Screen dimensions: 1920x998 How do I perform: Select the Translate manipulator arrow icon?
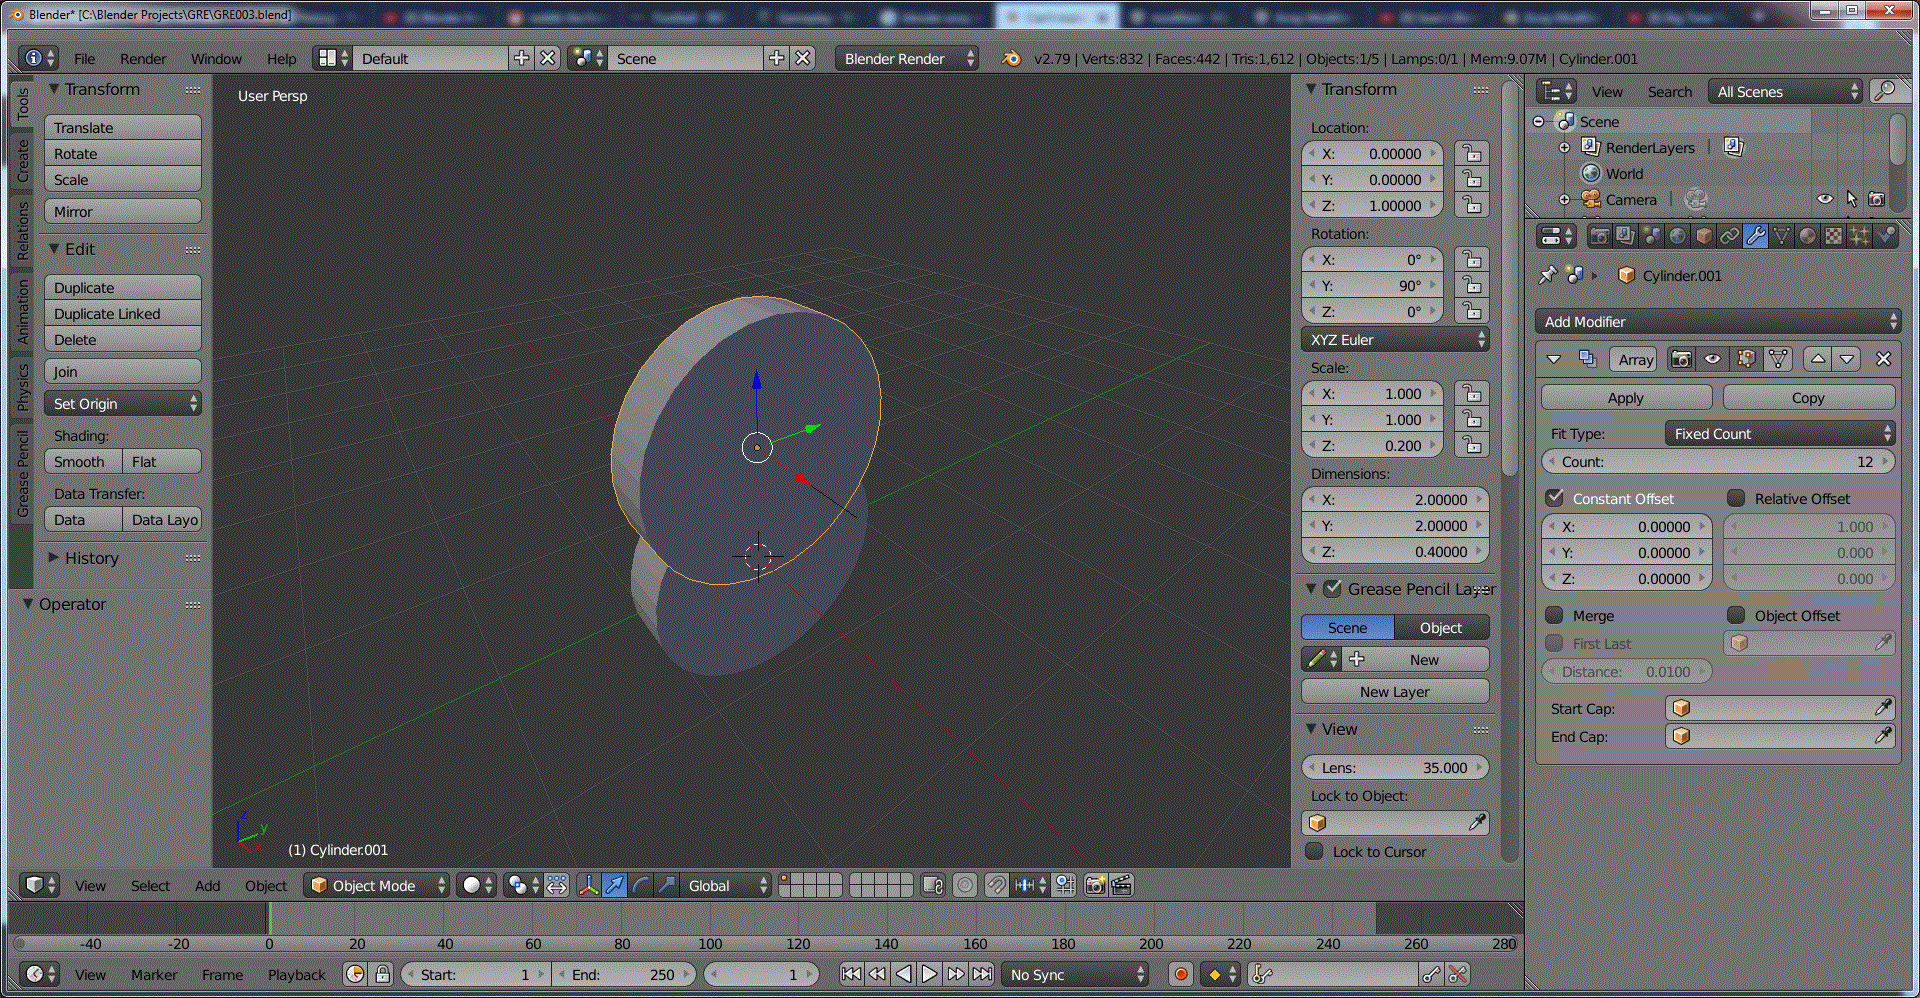point(614,885)
